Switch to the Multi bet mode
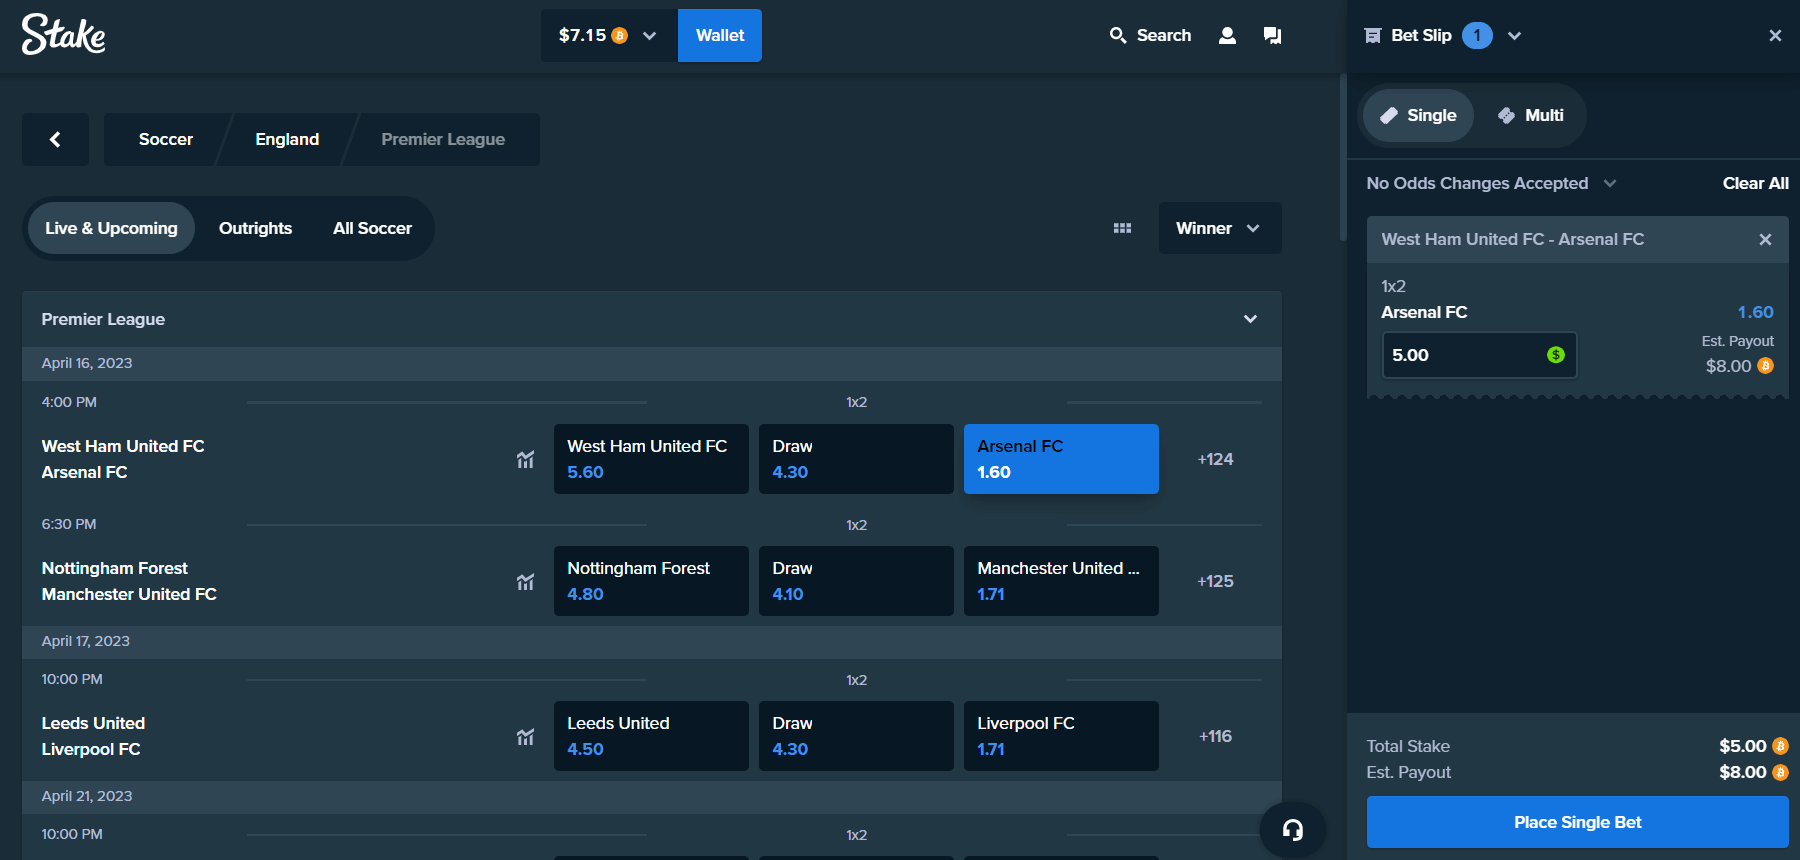This screenshot has height=860, width=1800. [x=1530, y=116]
